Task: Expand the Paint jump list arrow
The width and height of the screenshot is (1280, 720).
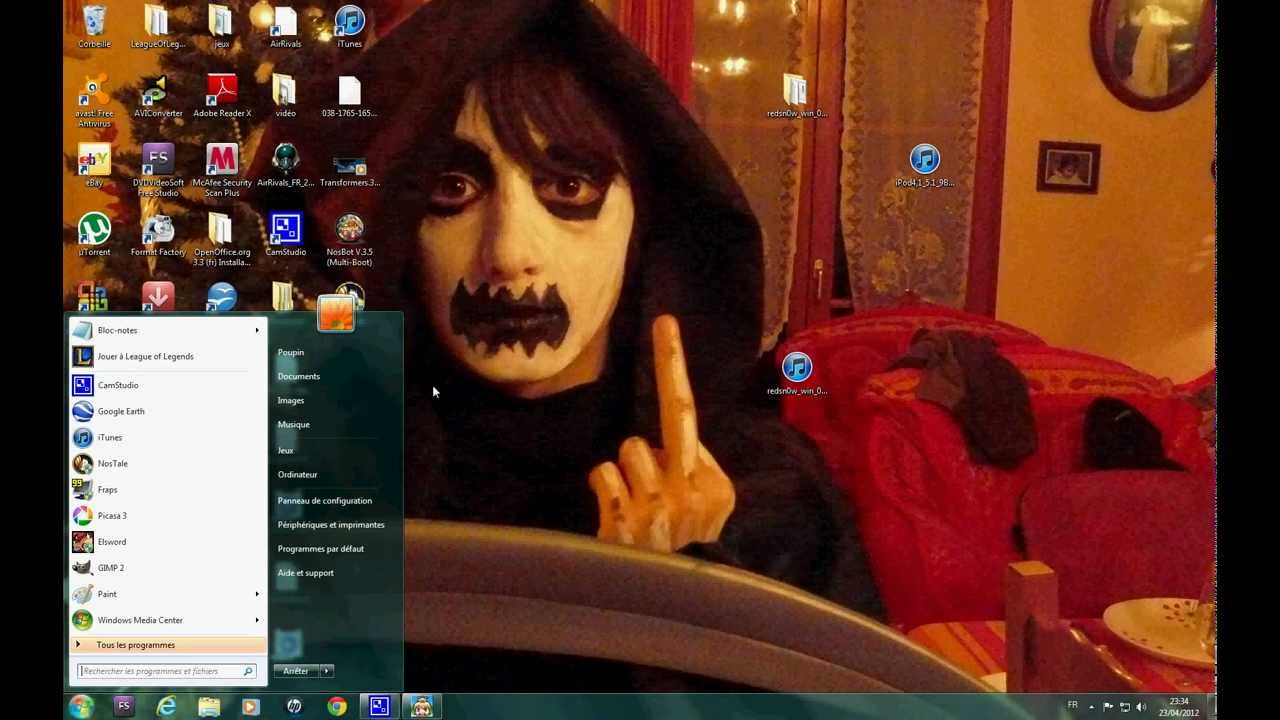Action: [257, 594]
